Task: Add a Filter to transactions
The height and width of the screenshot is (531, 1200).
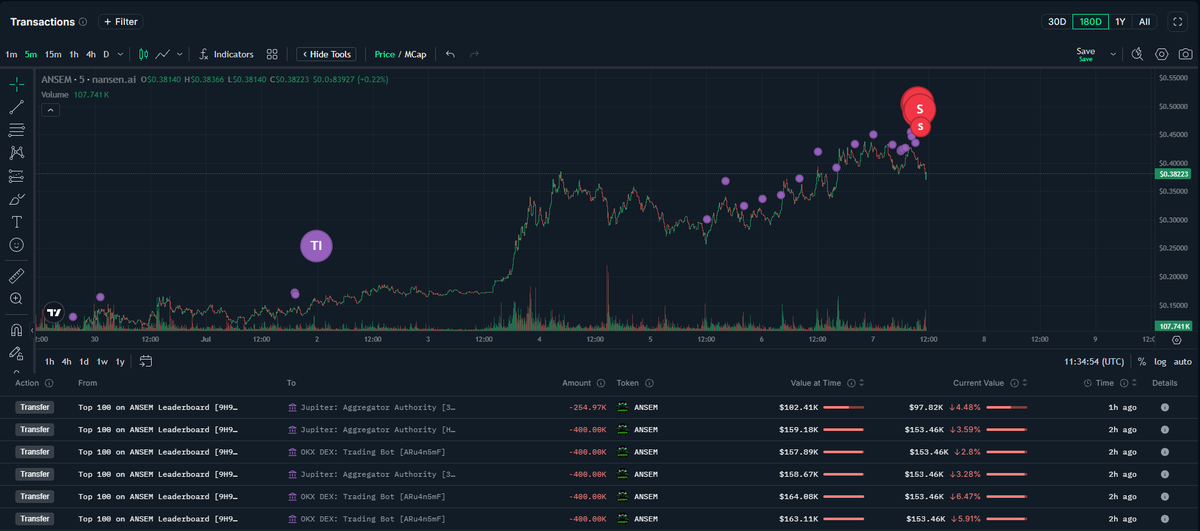Action: click(120, 21)
